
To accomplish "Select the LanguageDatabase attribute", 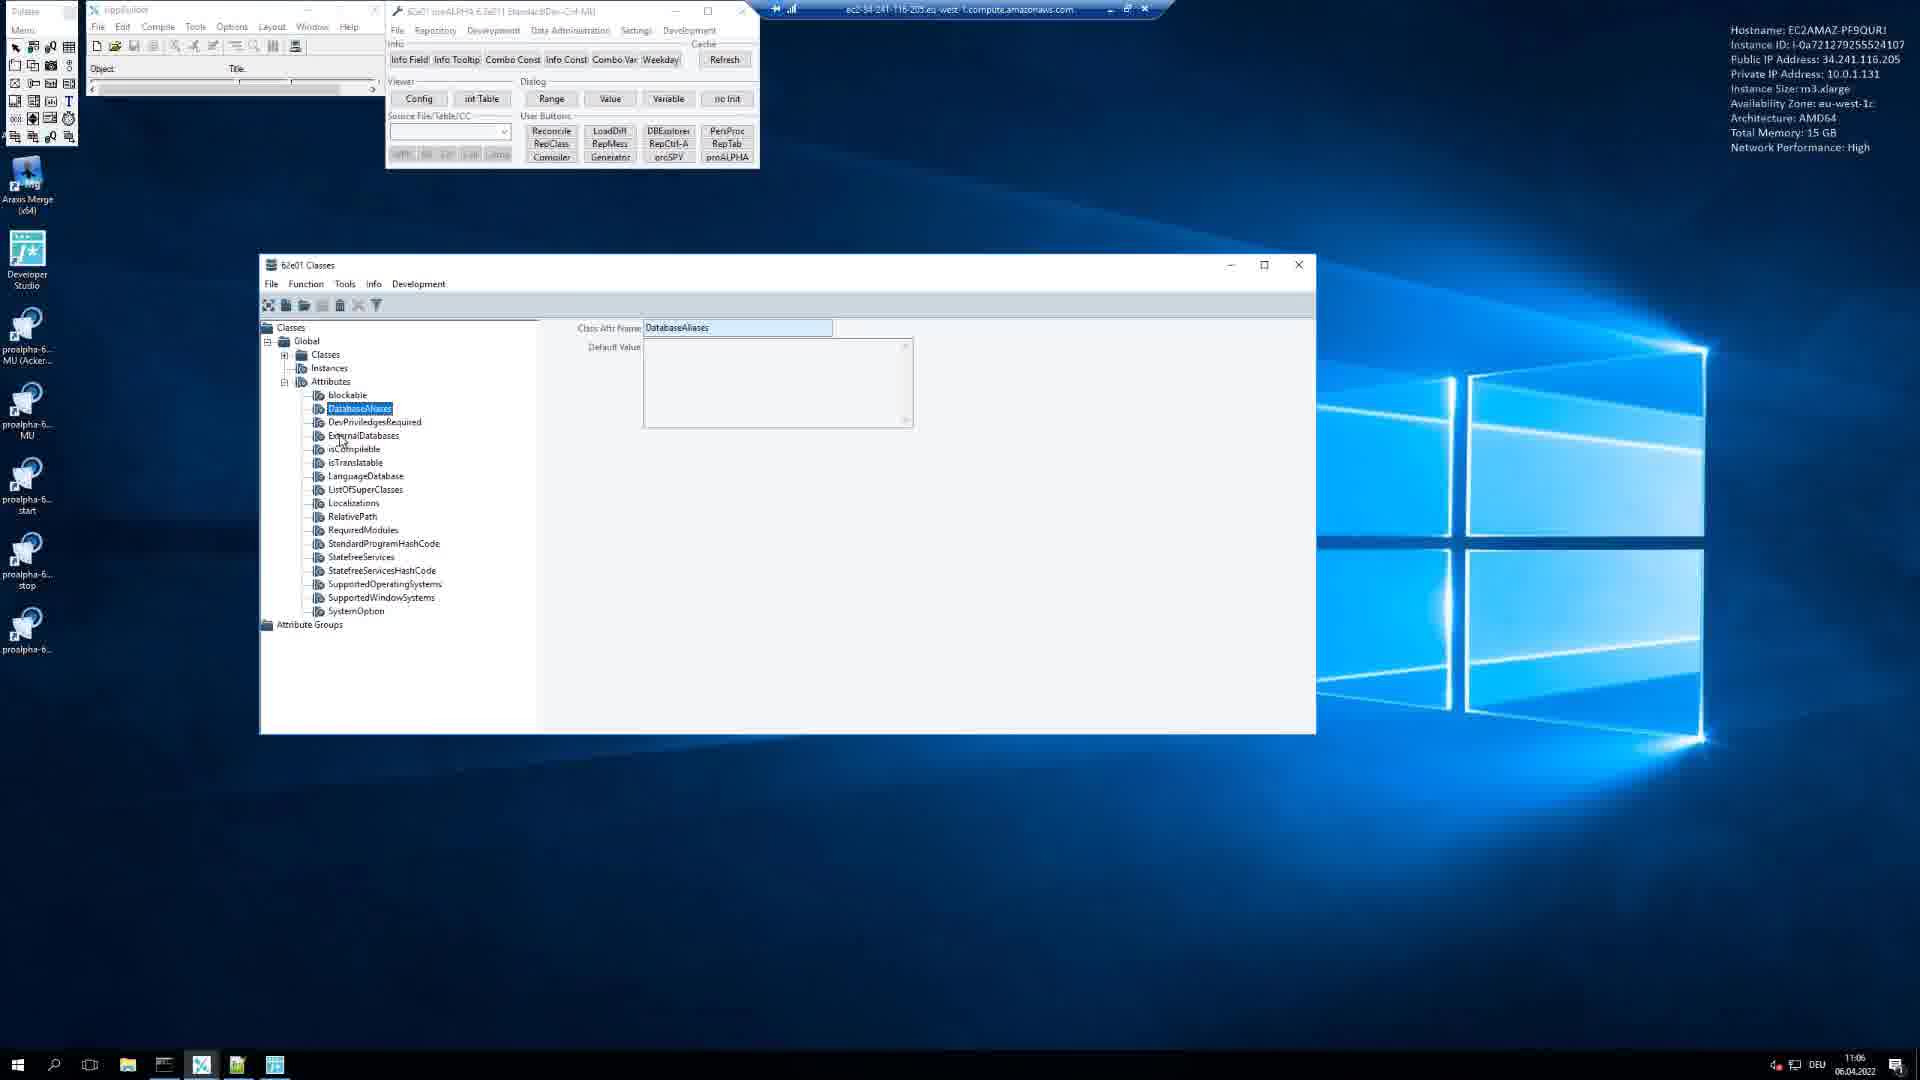I will point(366,477).
